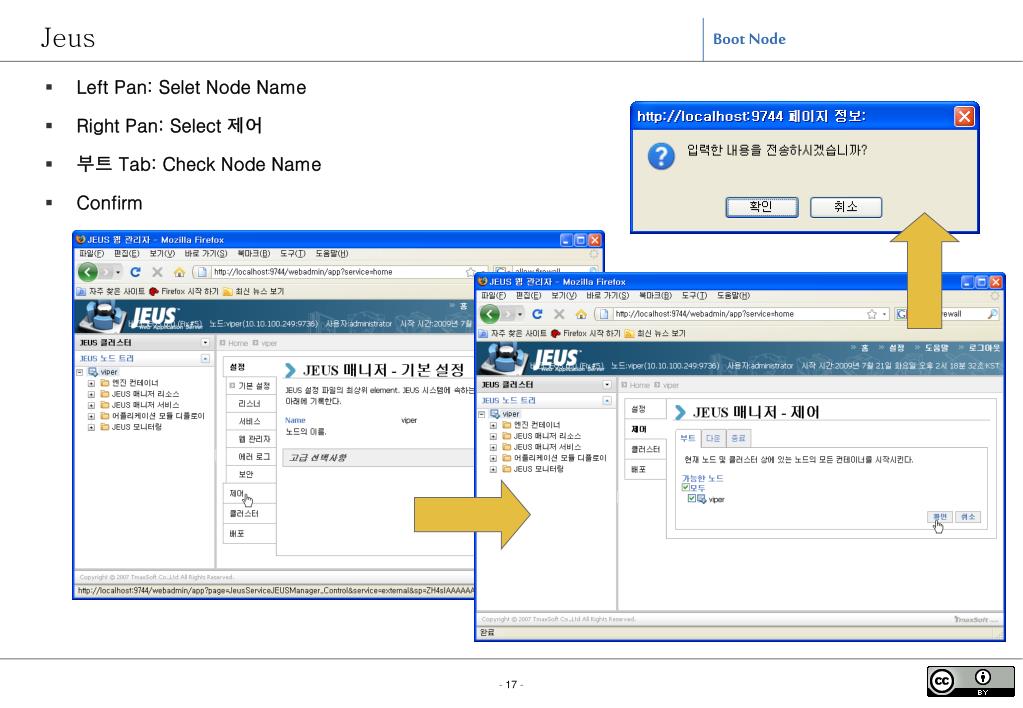1023x708 pixels.
Task: Click Creative Commons BY license badge
Action: point(970,681)
